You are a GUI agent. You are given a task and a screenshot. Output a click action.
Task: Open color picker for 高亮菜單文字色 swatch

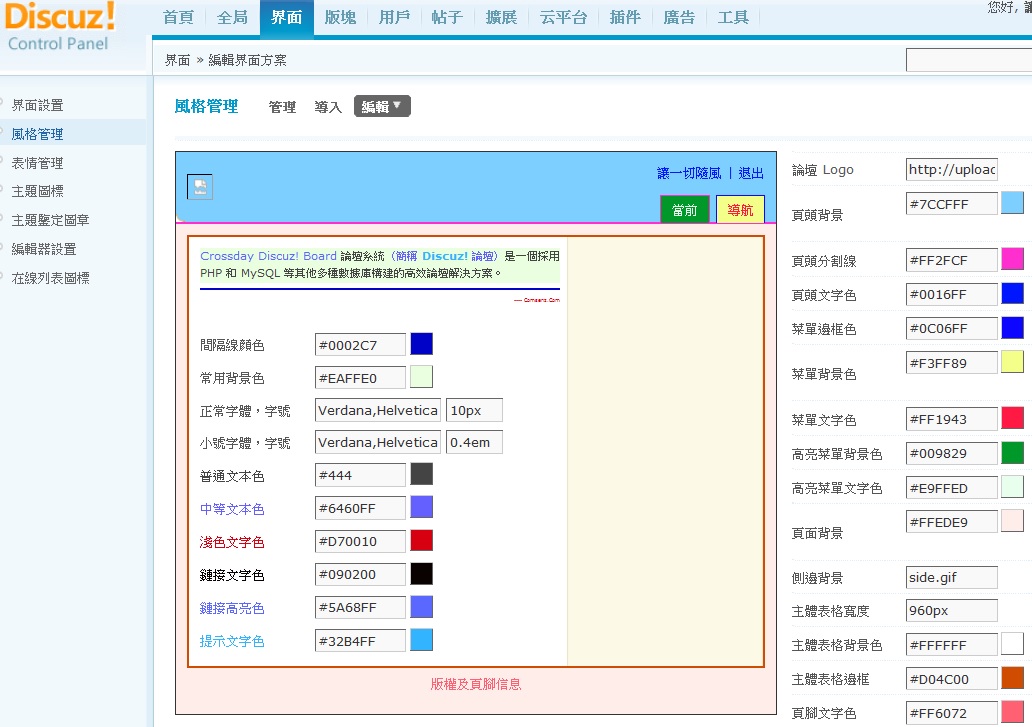(x=1012, y=487)
